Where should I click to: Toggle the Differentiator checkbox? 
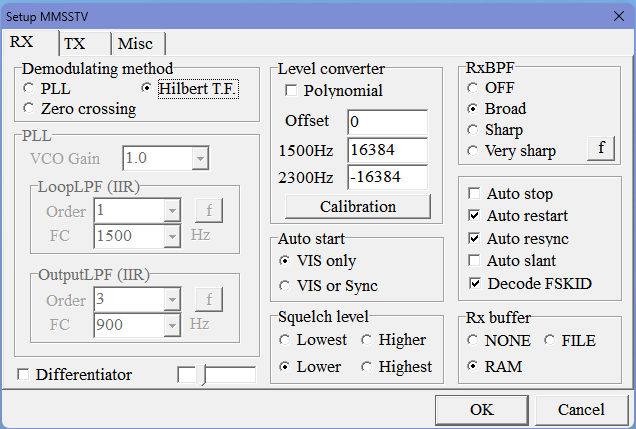(x=23, y=375)
